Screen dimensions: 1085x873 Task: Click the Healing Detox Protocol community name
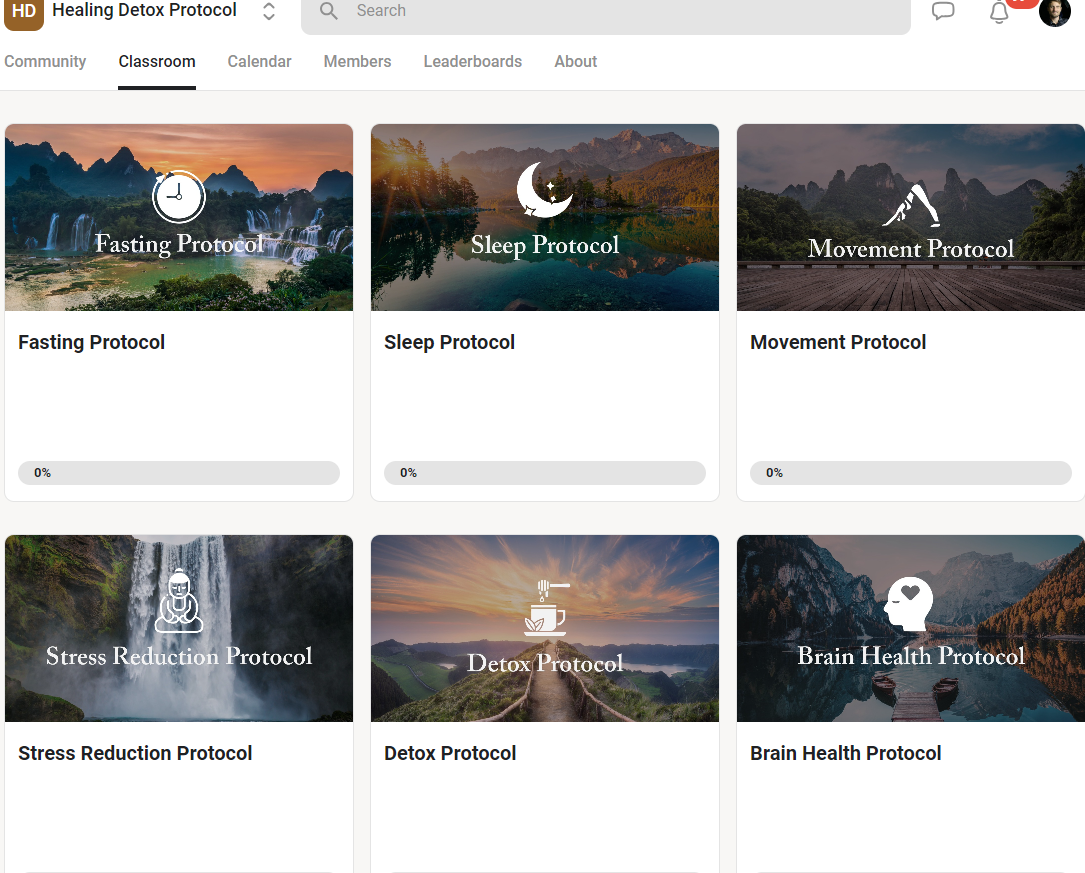(145, 10)
